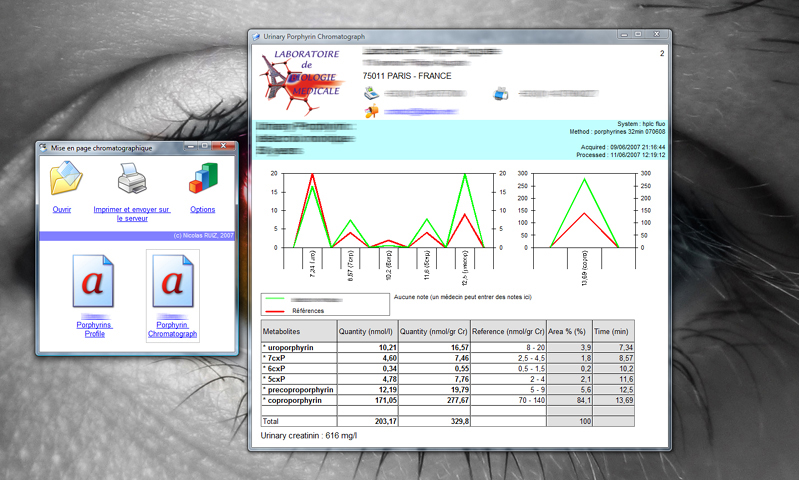This screenshot has width=799, height=480.
Task: Open the Ouvrir link
Action: click(x=62, y=210)
